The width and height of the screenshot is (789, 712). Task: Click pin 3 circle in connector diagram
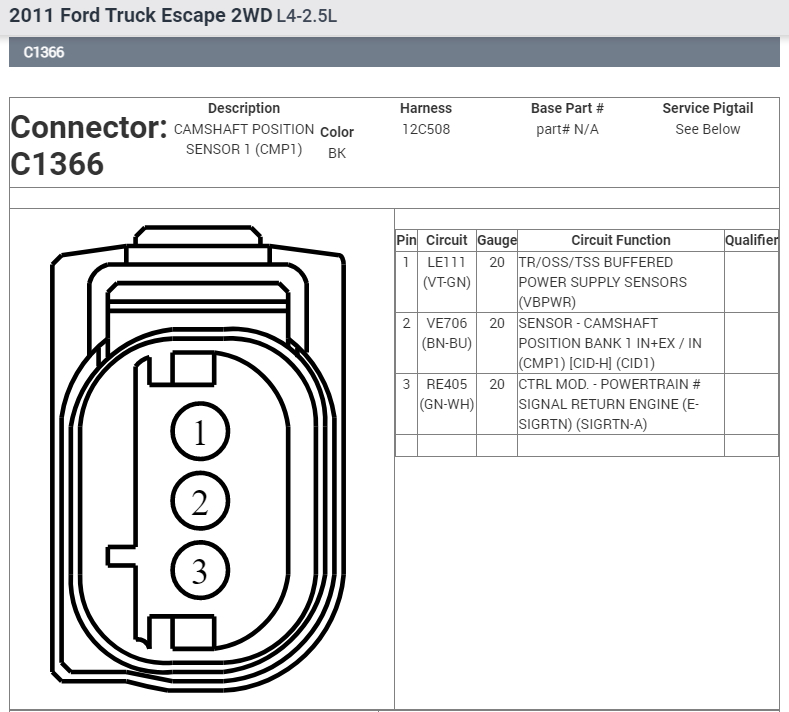(200, 570)
